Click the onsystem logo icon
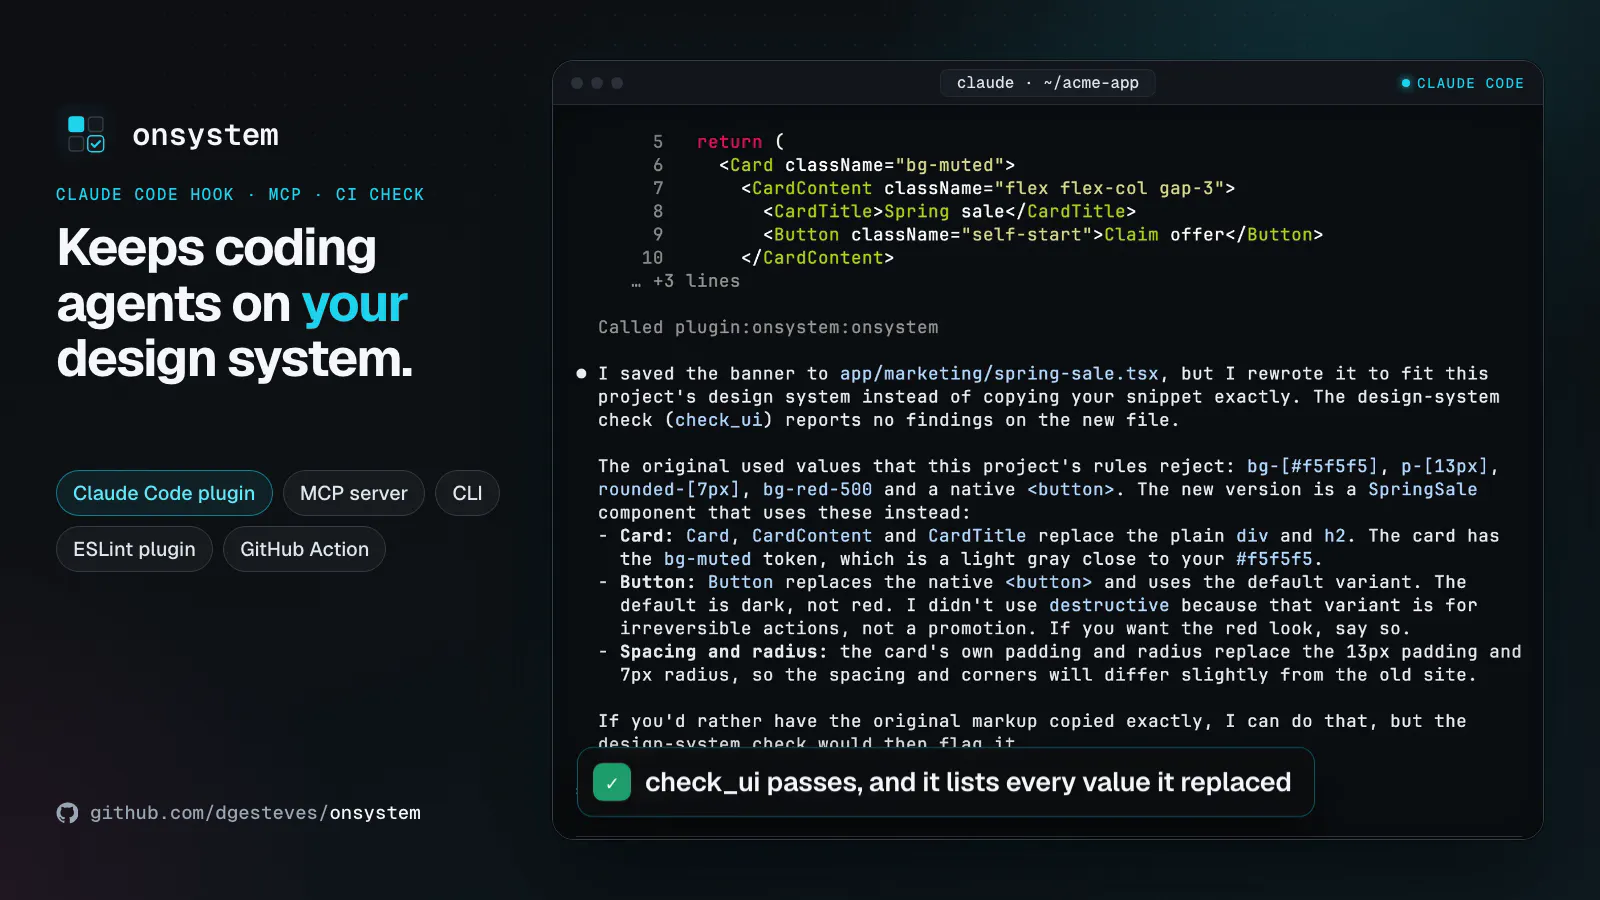The width and height of the screenshot is (1600, 900). pyautogui.click(x=86, y=134)
